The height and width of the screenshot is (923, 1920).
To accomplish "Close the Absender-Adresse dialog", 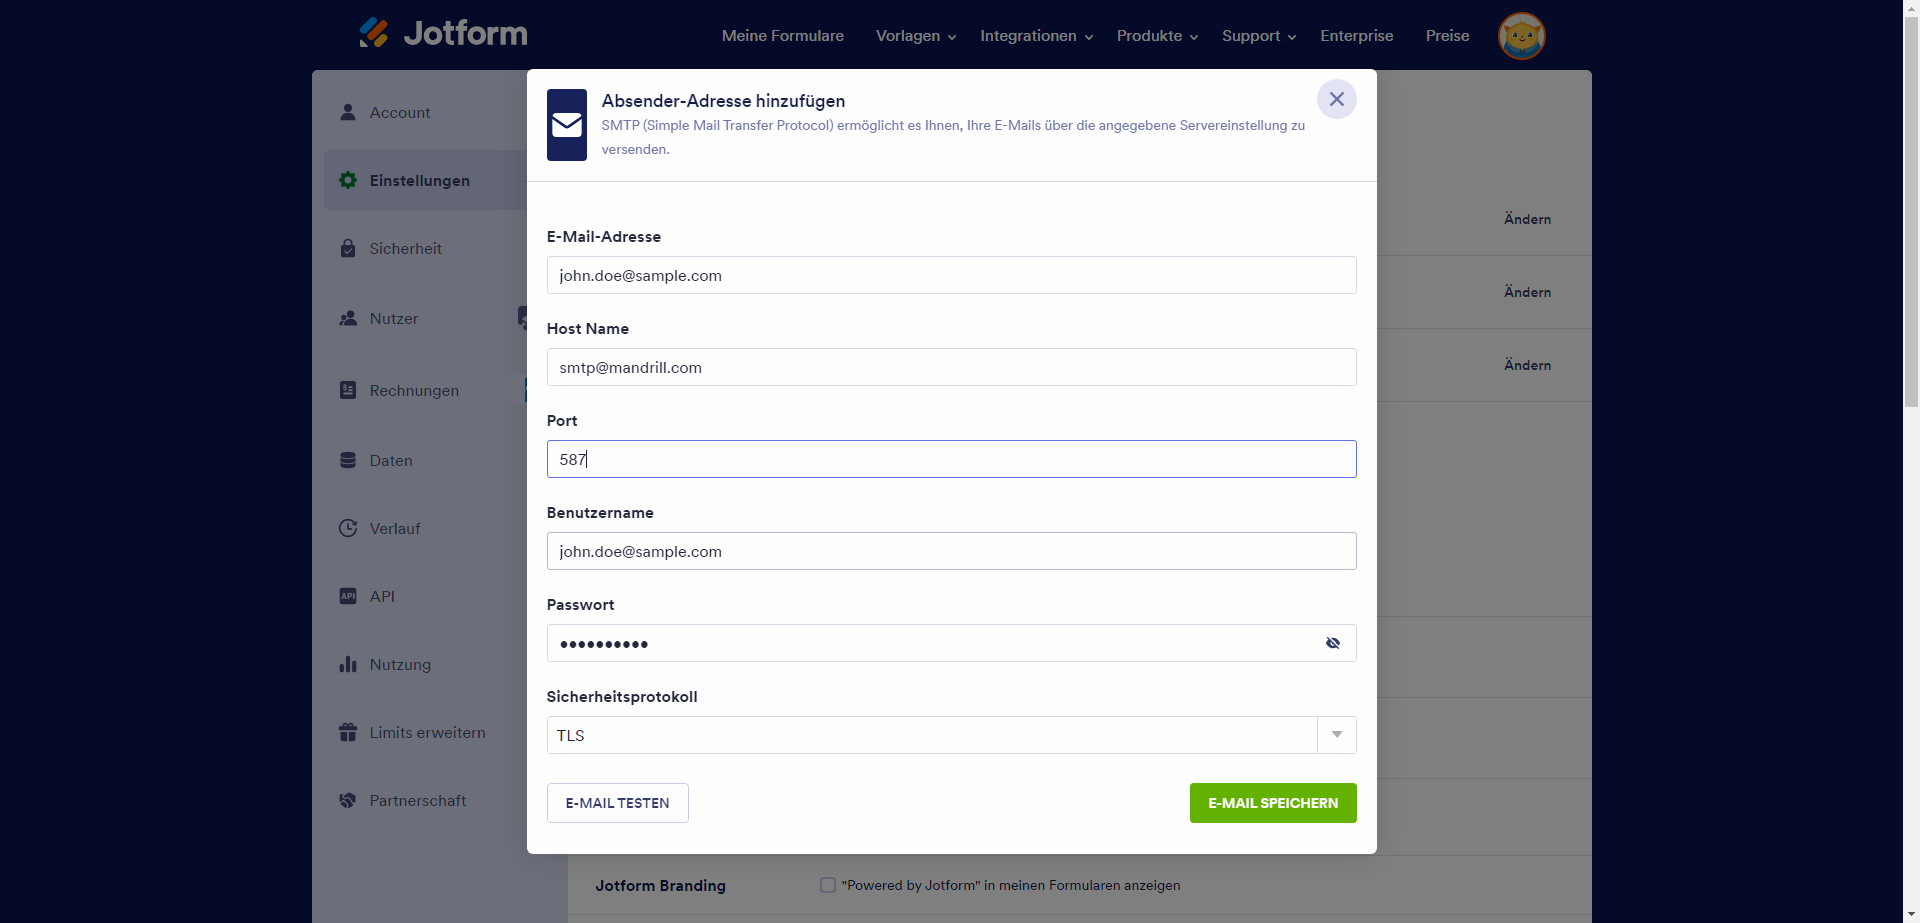I will click(x=1336, y=99).
